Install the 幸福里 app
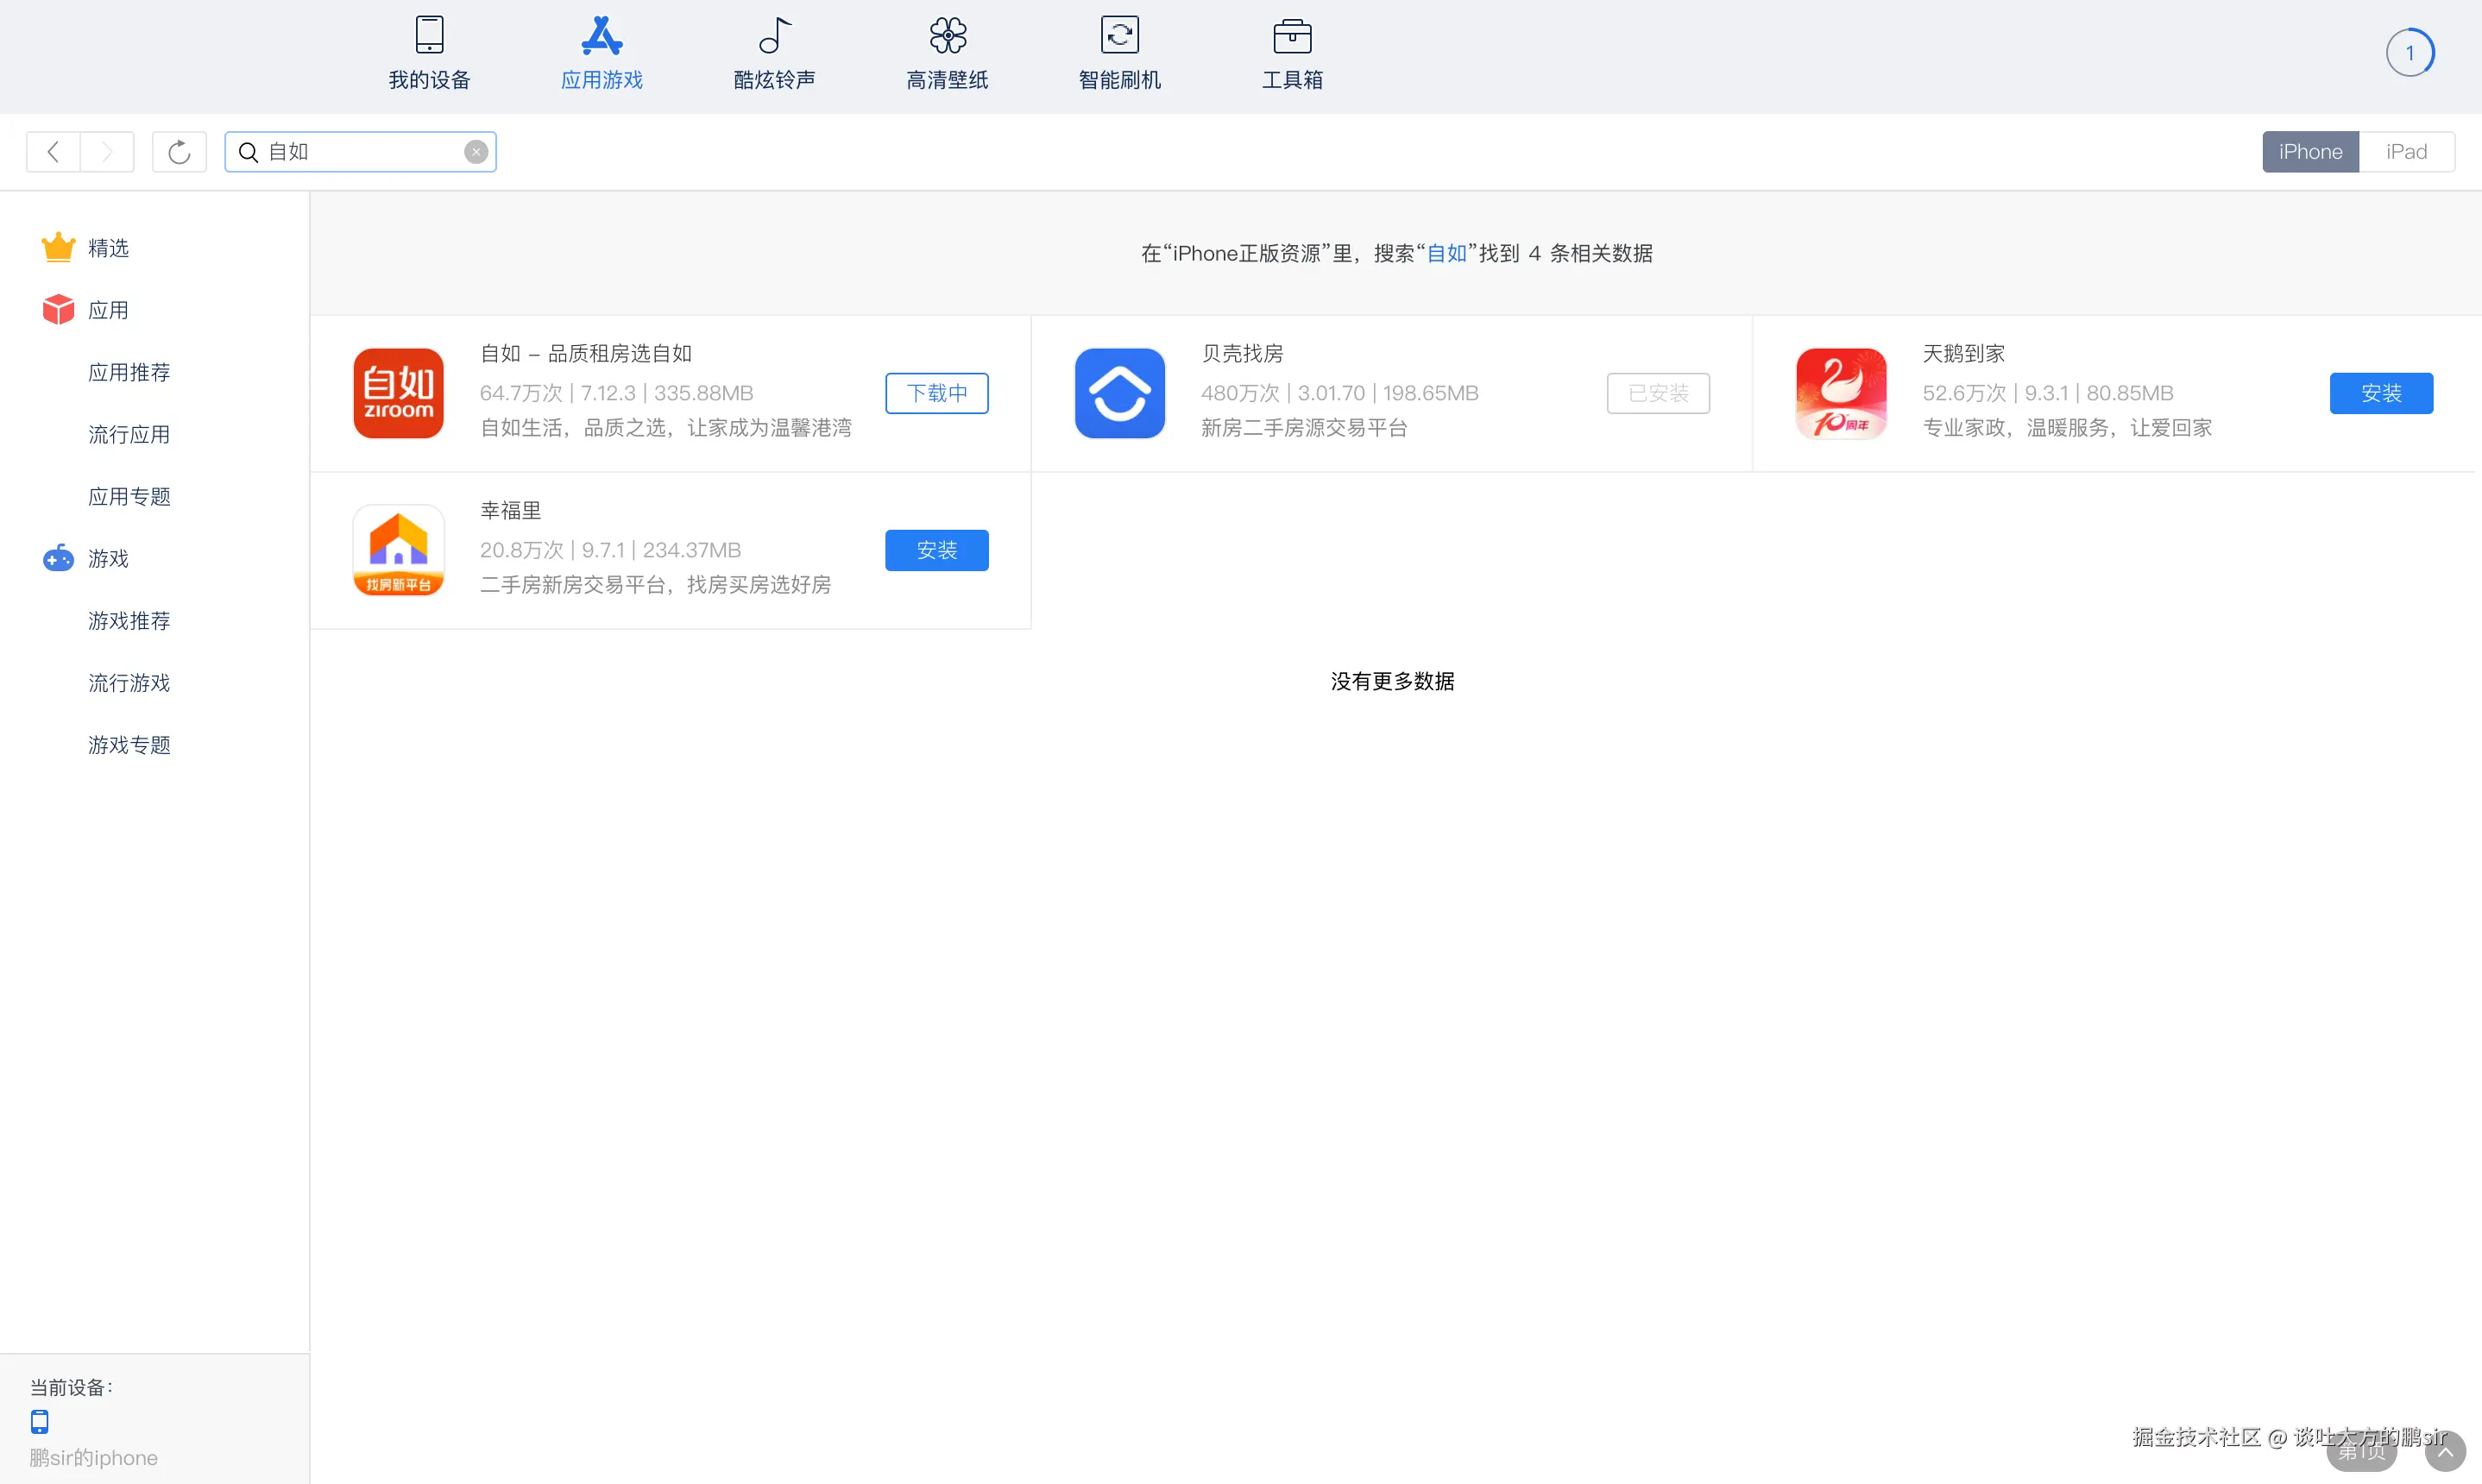This screenshot has height=1484, width=2482. (936, 550)
